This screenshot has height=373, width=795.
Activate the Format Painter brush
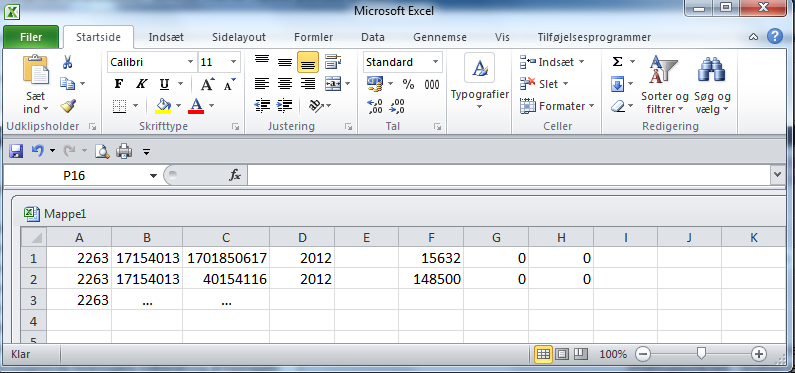(x=67, y=105)
